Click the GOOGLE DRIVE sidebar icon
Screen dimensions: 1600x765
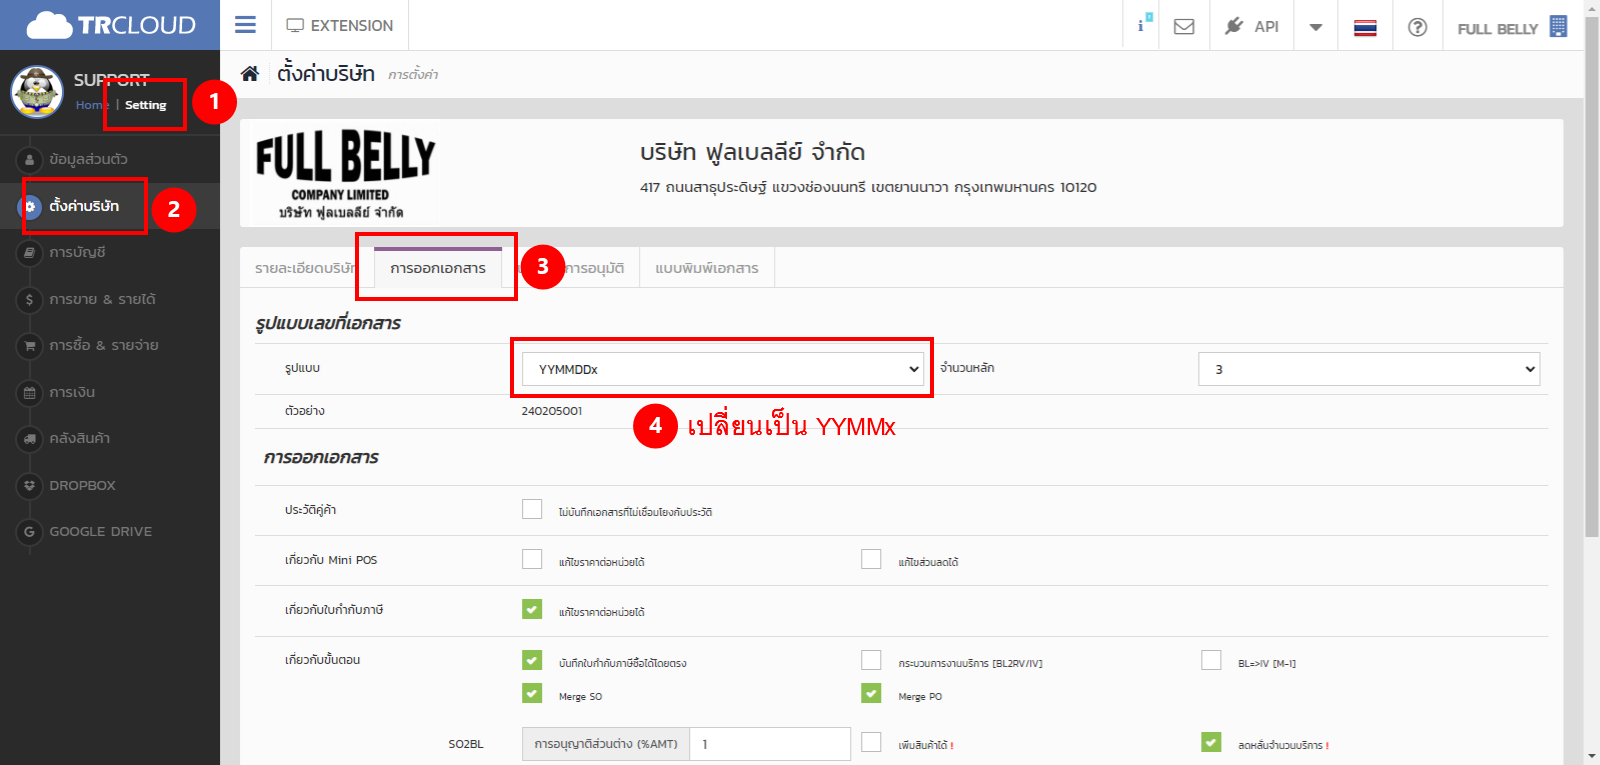[x=29, y=532]
